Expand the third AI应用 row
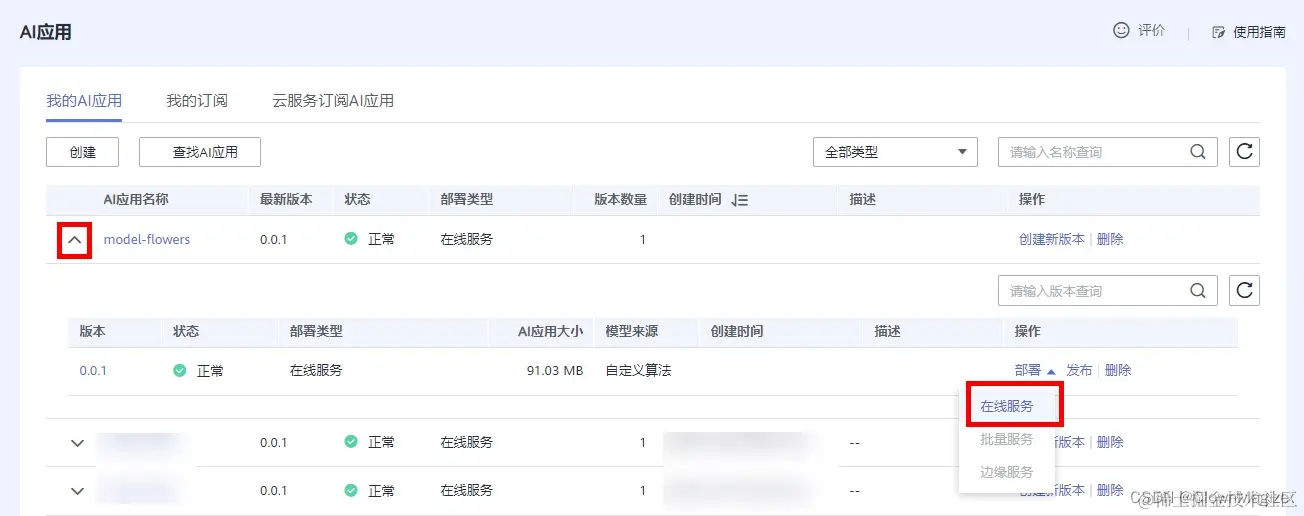The image size is (1304, 516). [x=78, y=491]
